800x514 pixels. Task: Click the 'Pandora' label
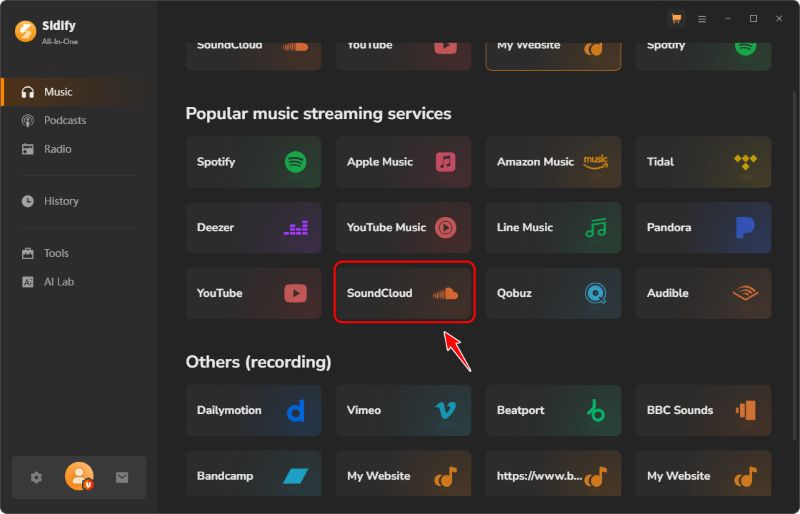[669, 228]
